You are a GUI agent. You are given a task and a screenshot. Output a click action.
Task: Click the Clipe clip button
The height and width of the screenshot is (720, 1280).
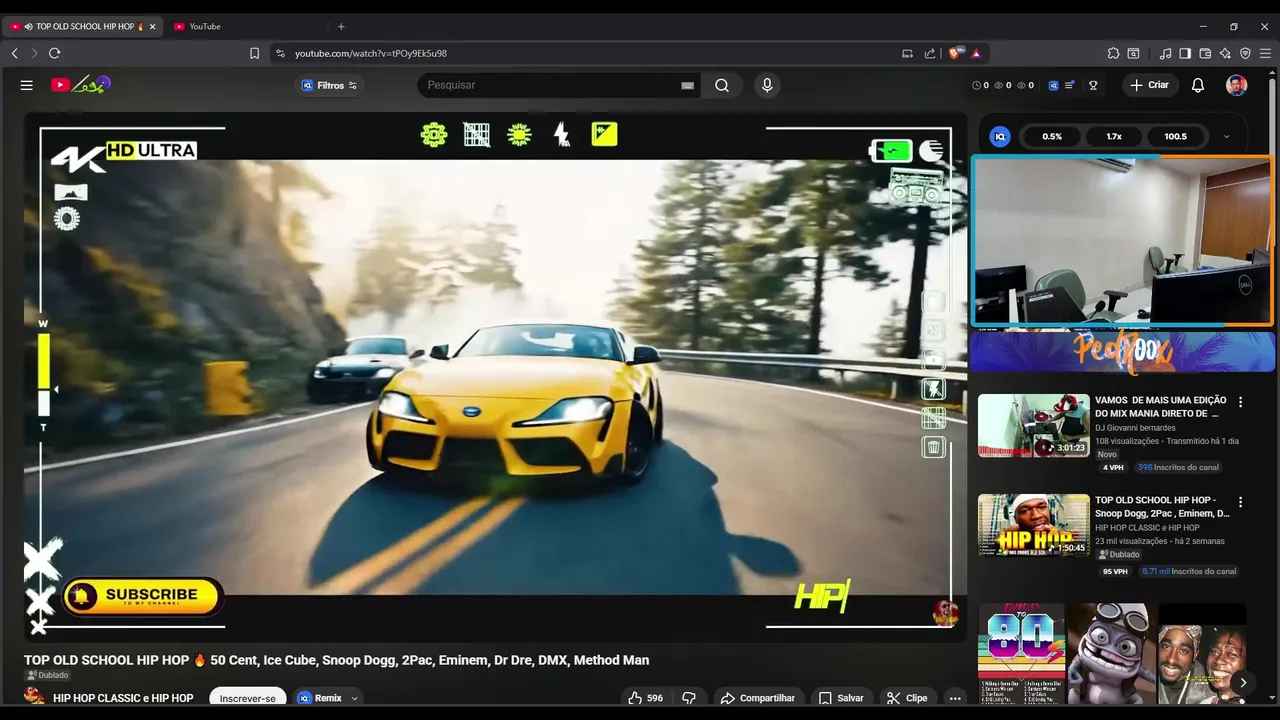(907, 698)
